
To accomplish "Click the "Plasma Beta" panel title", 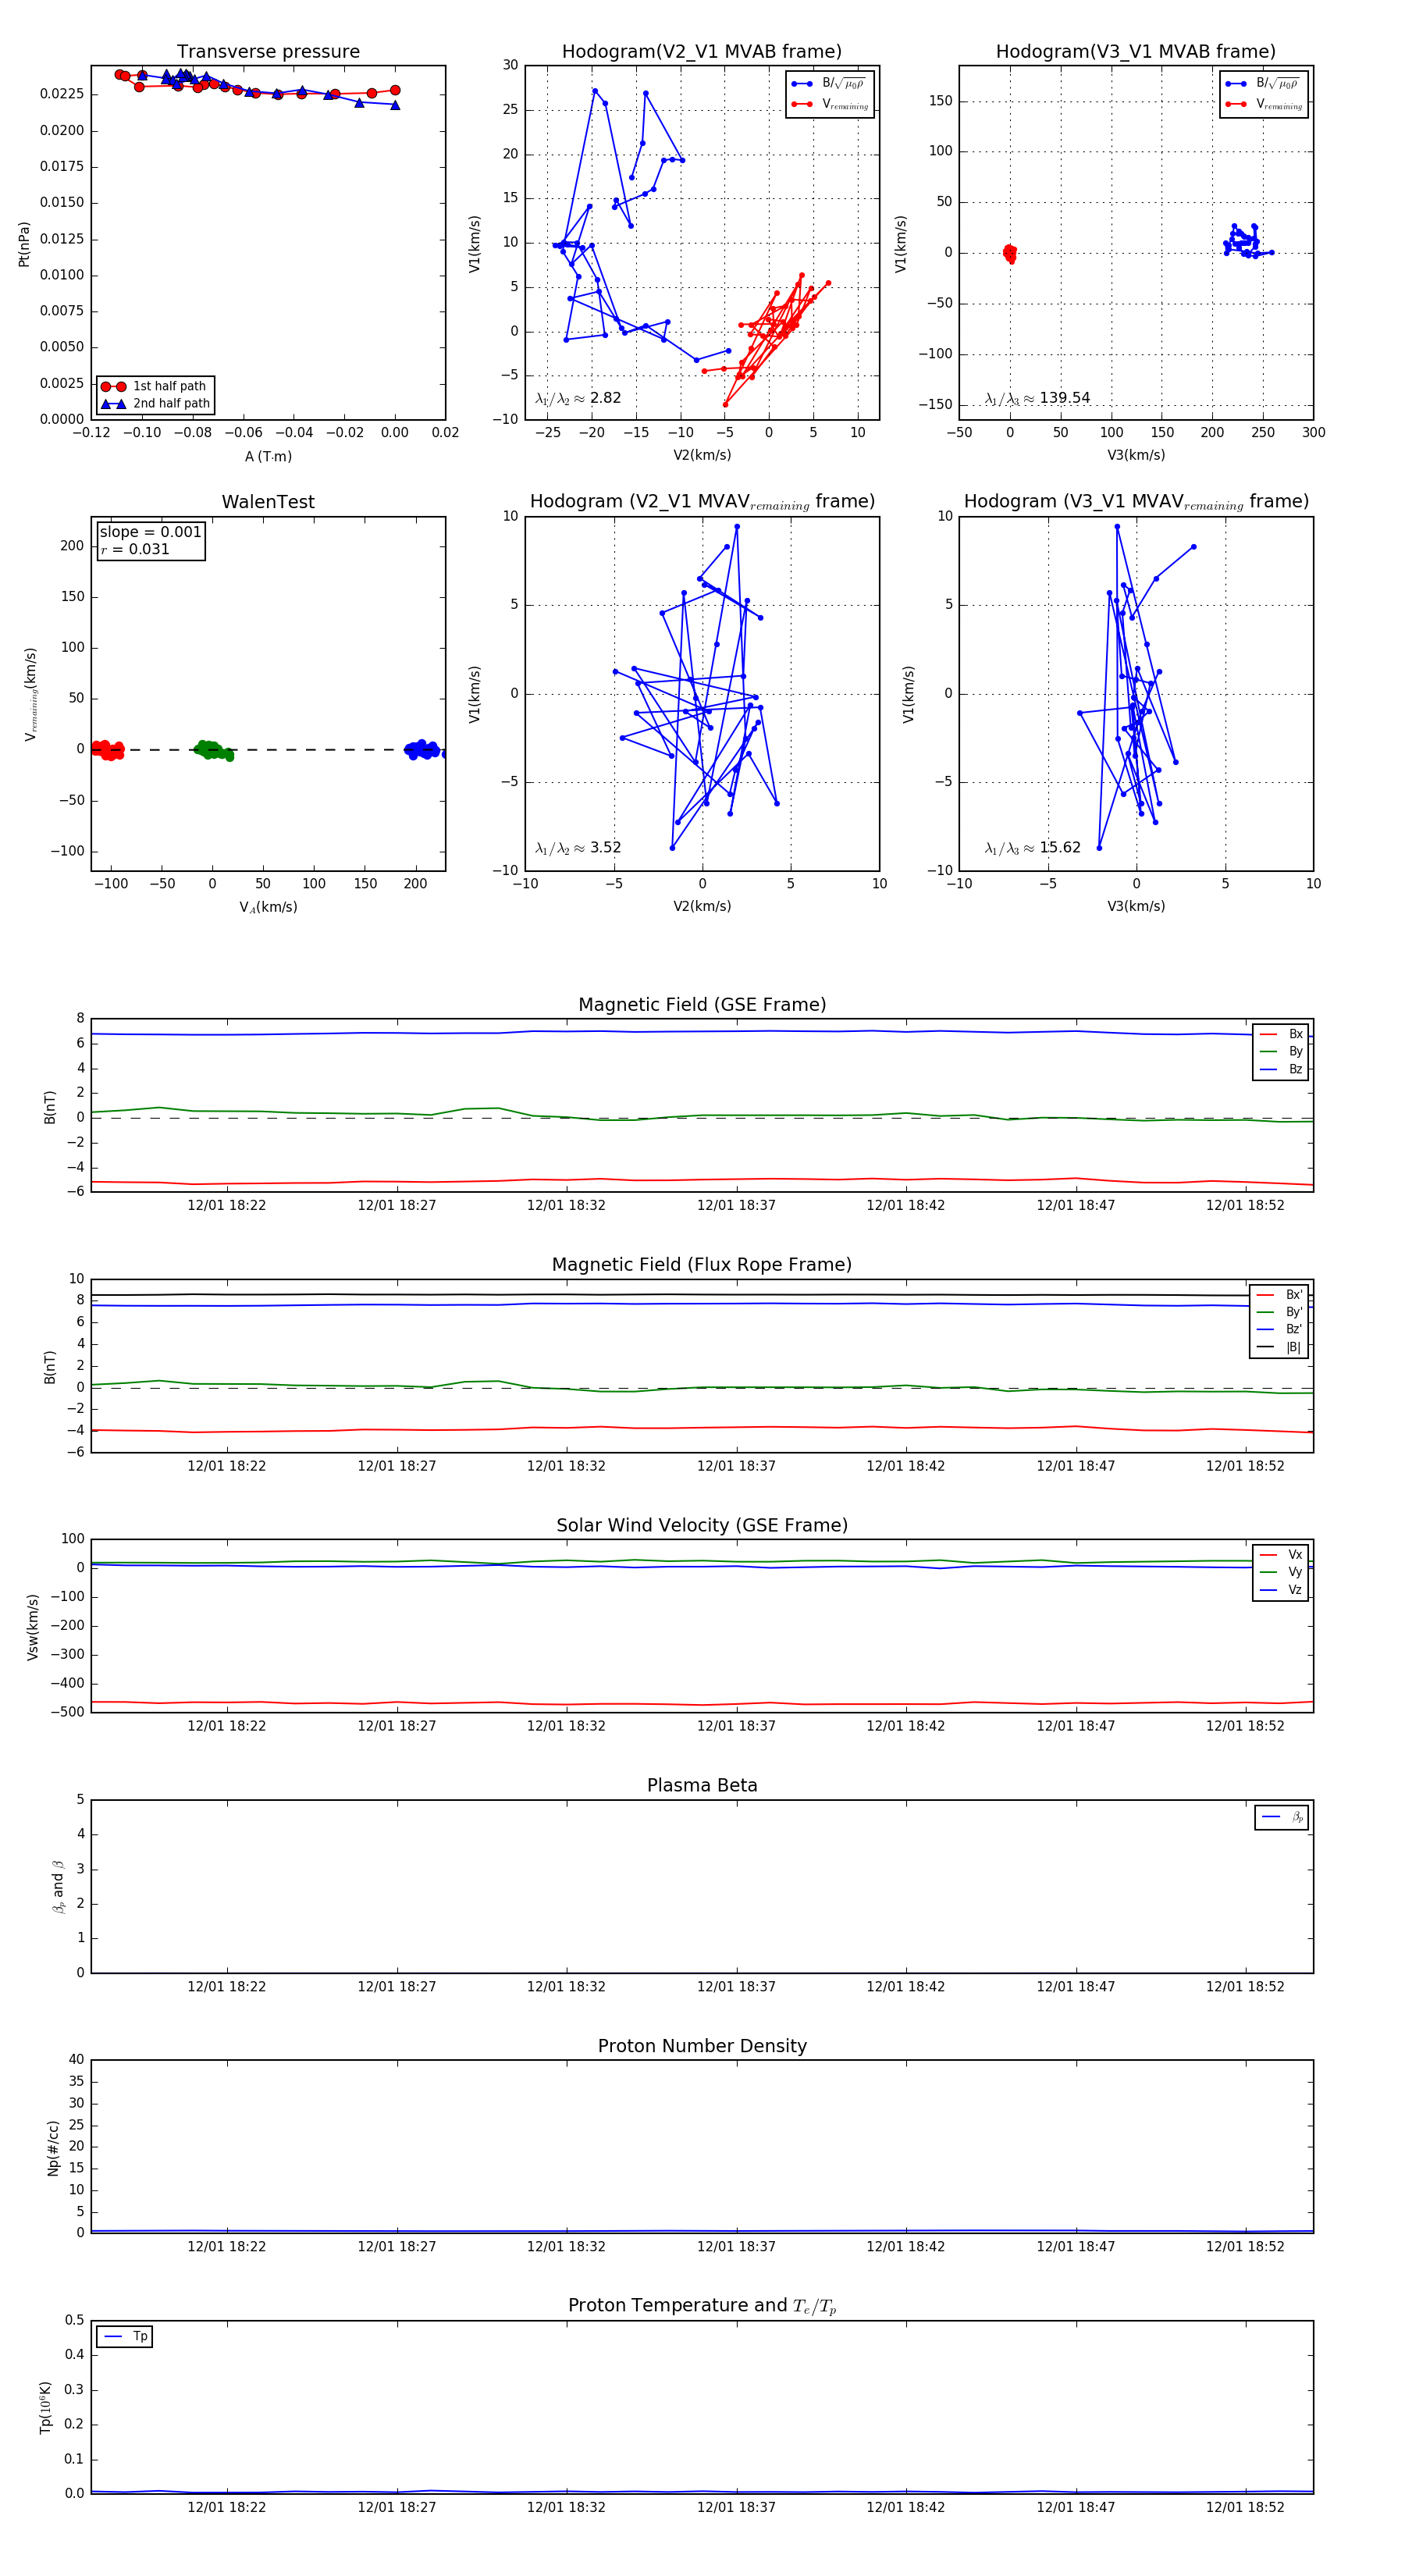I will tap(702, 1785).
